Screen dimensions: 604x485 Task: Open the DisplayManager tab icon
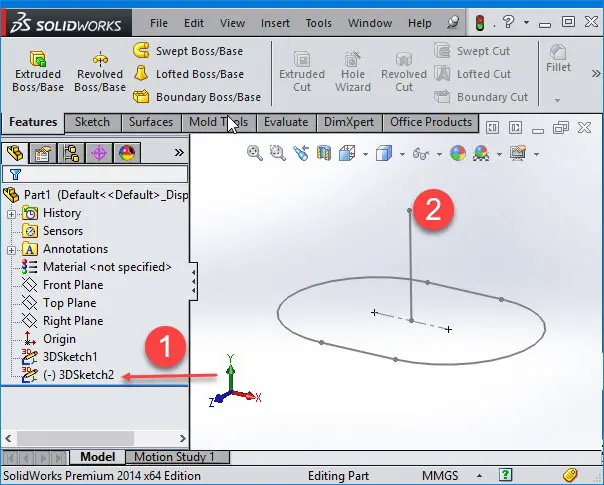[127, 153]
